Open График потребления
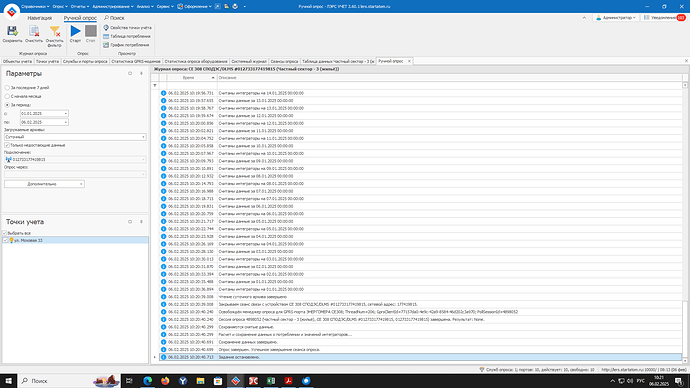Screen dimensions: 690x388 pyautogui.click(x=126, y=45)
